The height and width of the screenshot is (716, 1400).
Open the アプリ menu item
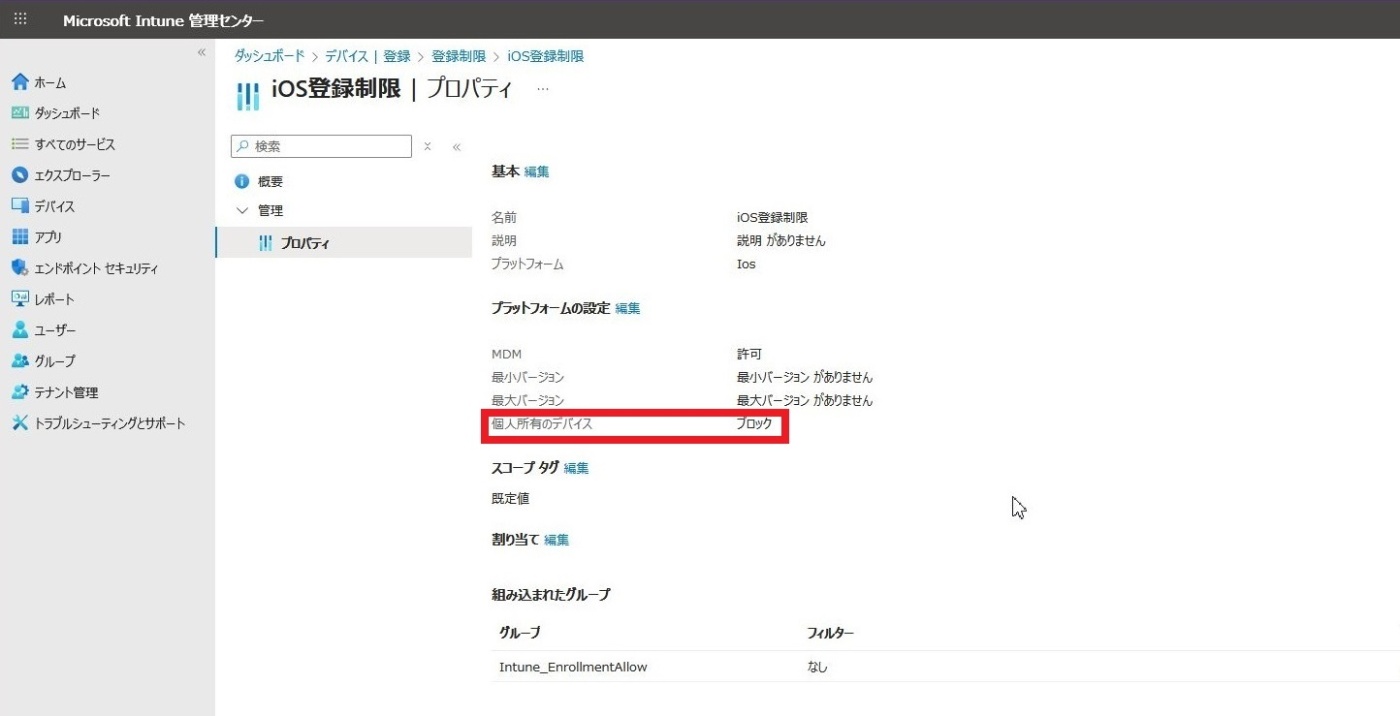[x=48, y=237]
